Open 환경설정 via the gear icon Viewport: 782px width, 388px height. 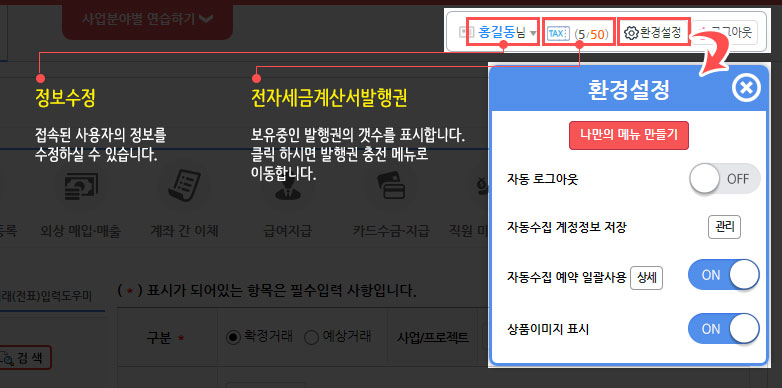tap(631, 33)
